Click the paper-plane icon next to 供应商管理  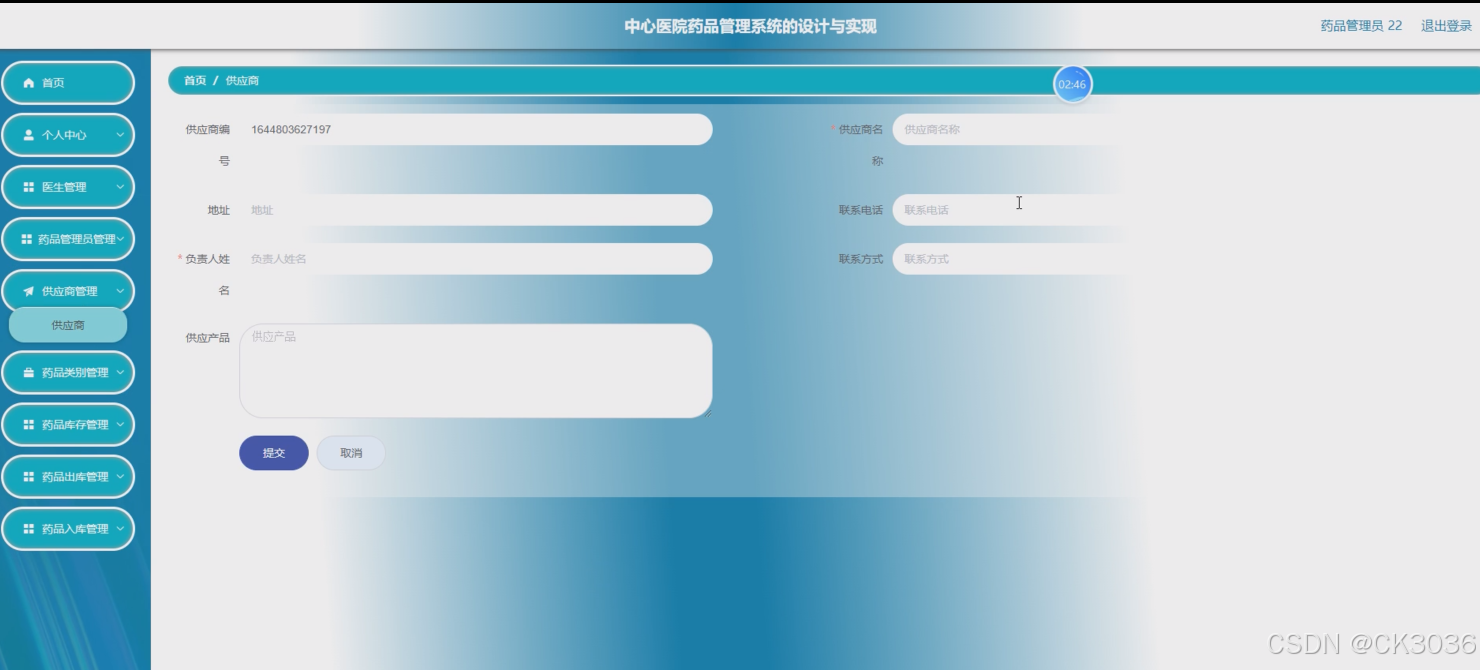[29, 291]
